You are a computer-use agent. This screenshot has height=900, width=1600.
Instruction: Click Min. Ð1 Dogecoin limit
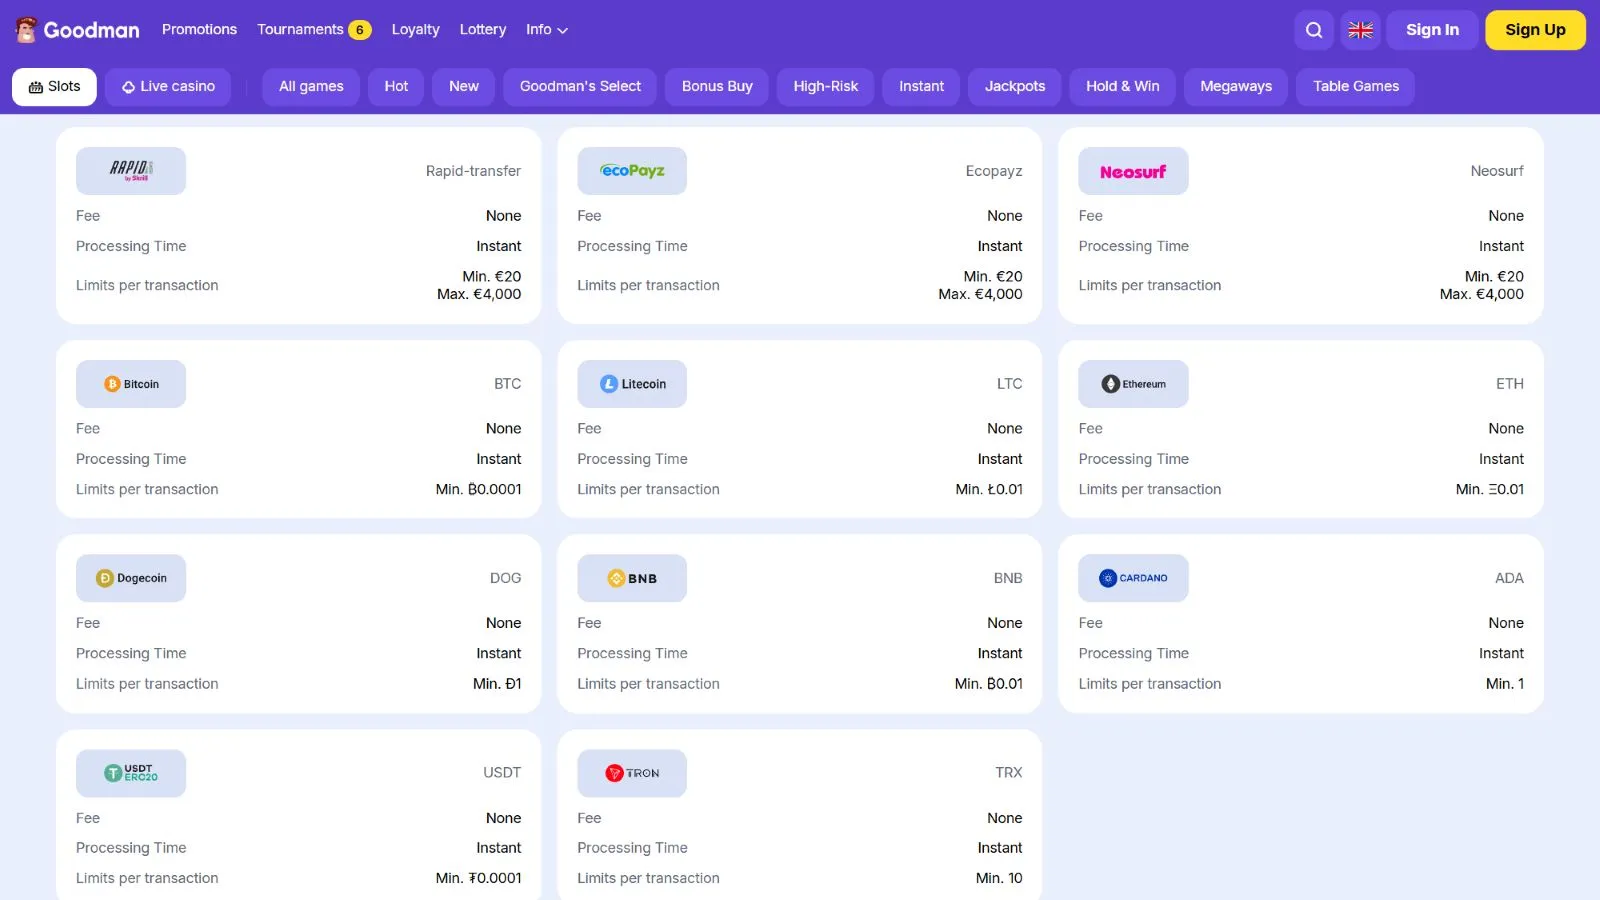[497, 684]
